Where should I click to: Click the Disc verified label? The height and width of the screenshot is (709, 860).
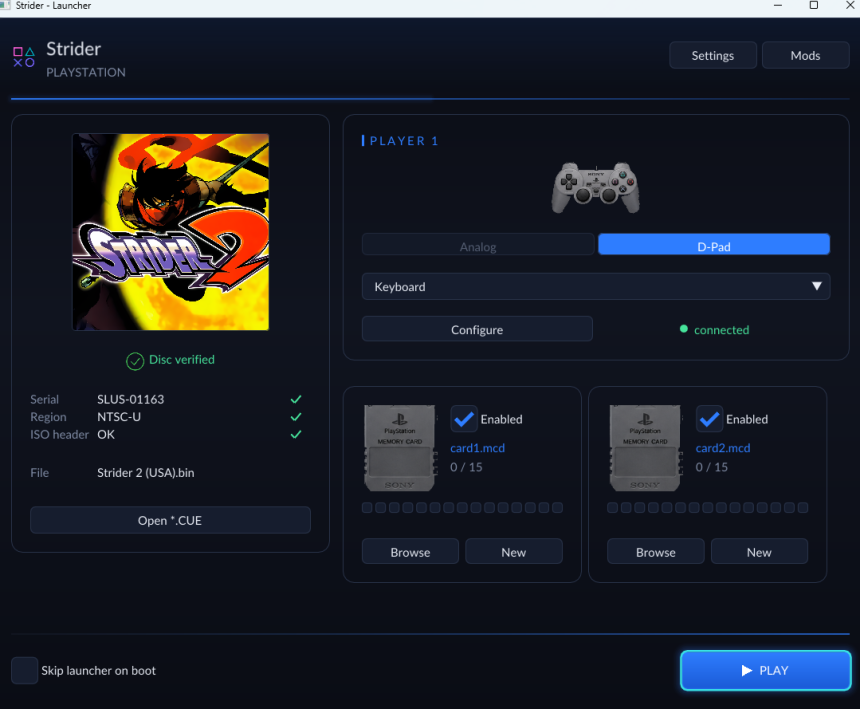click(x=182, y=360)
